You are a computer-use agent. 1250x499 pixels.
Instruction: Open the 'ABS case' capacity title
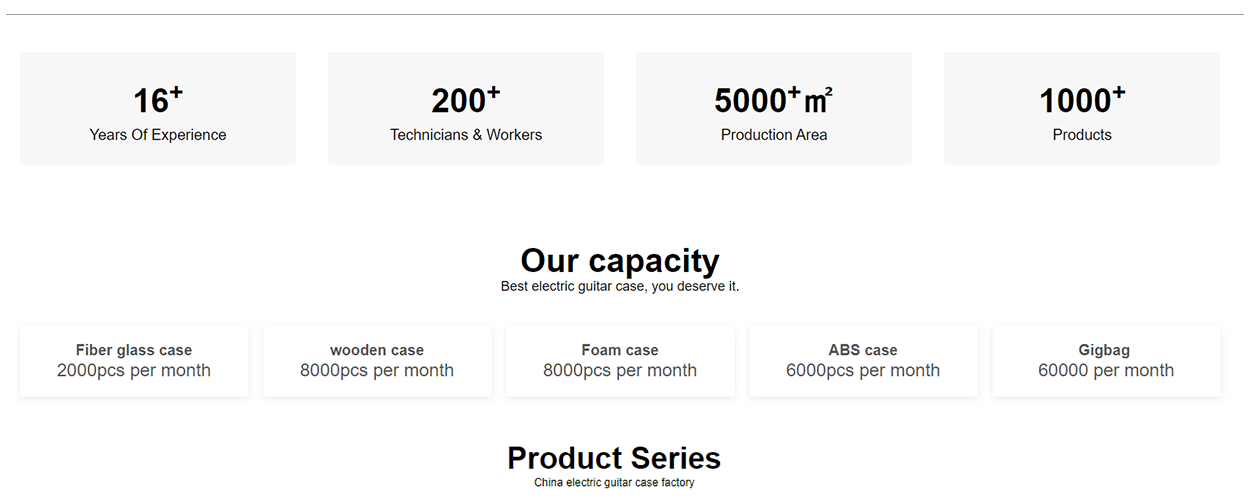[863, 350]
